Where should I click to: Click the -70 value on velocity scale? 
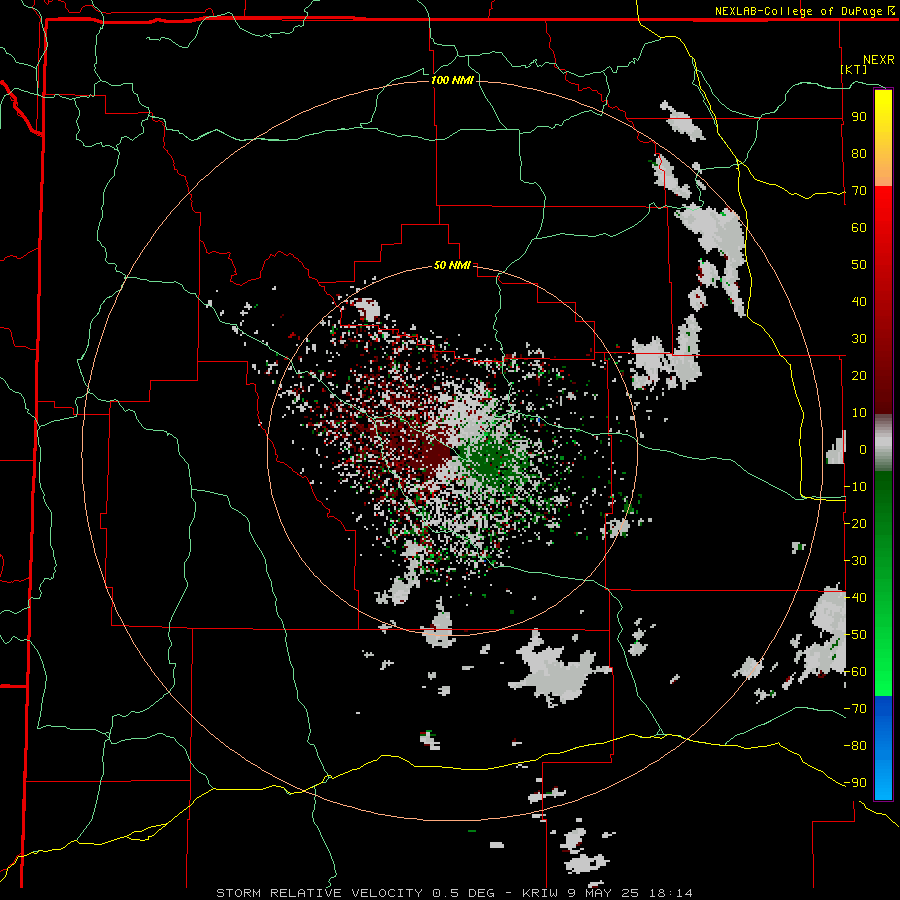(x=855, y=709)
